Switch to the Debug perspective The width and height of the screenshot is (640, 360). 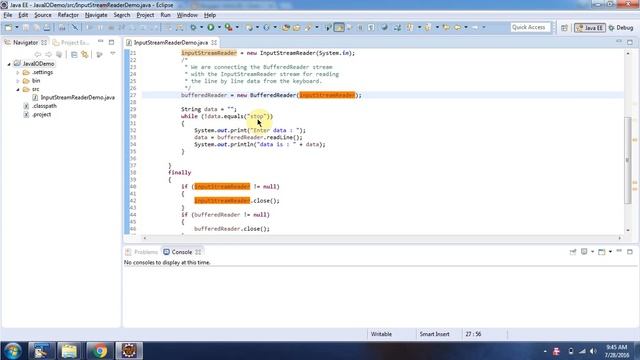pos(621,28)
